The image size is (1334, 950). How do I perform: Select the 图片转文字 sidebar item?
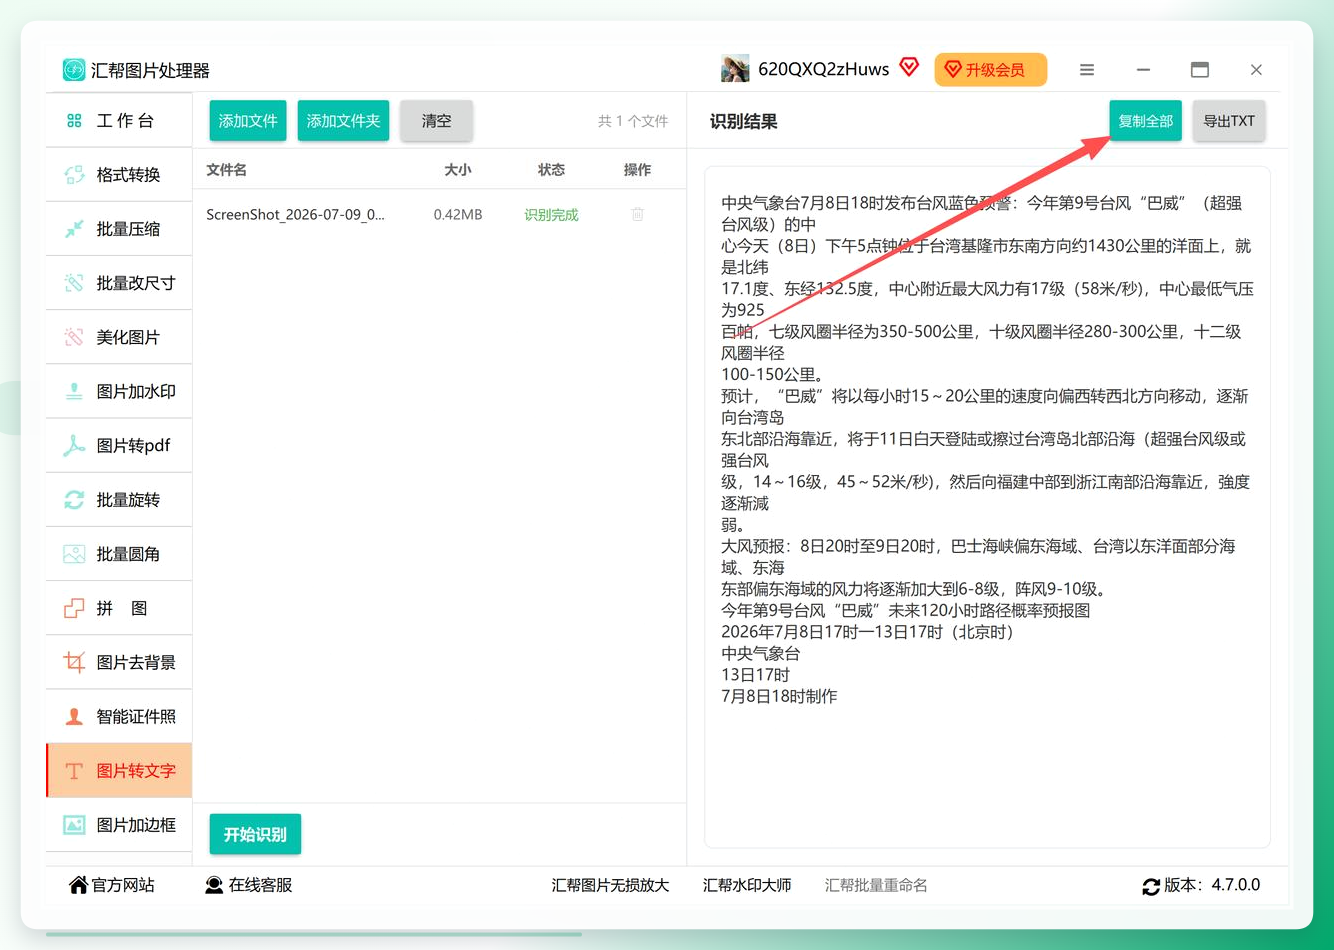coord(119,770)
